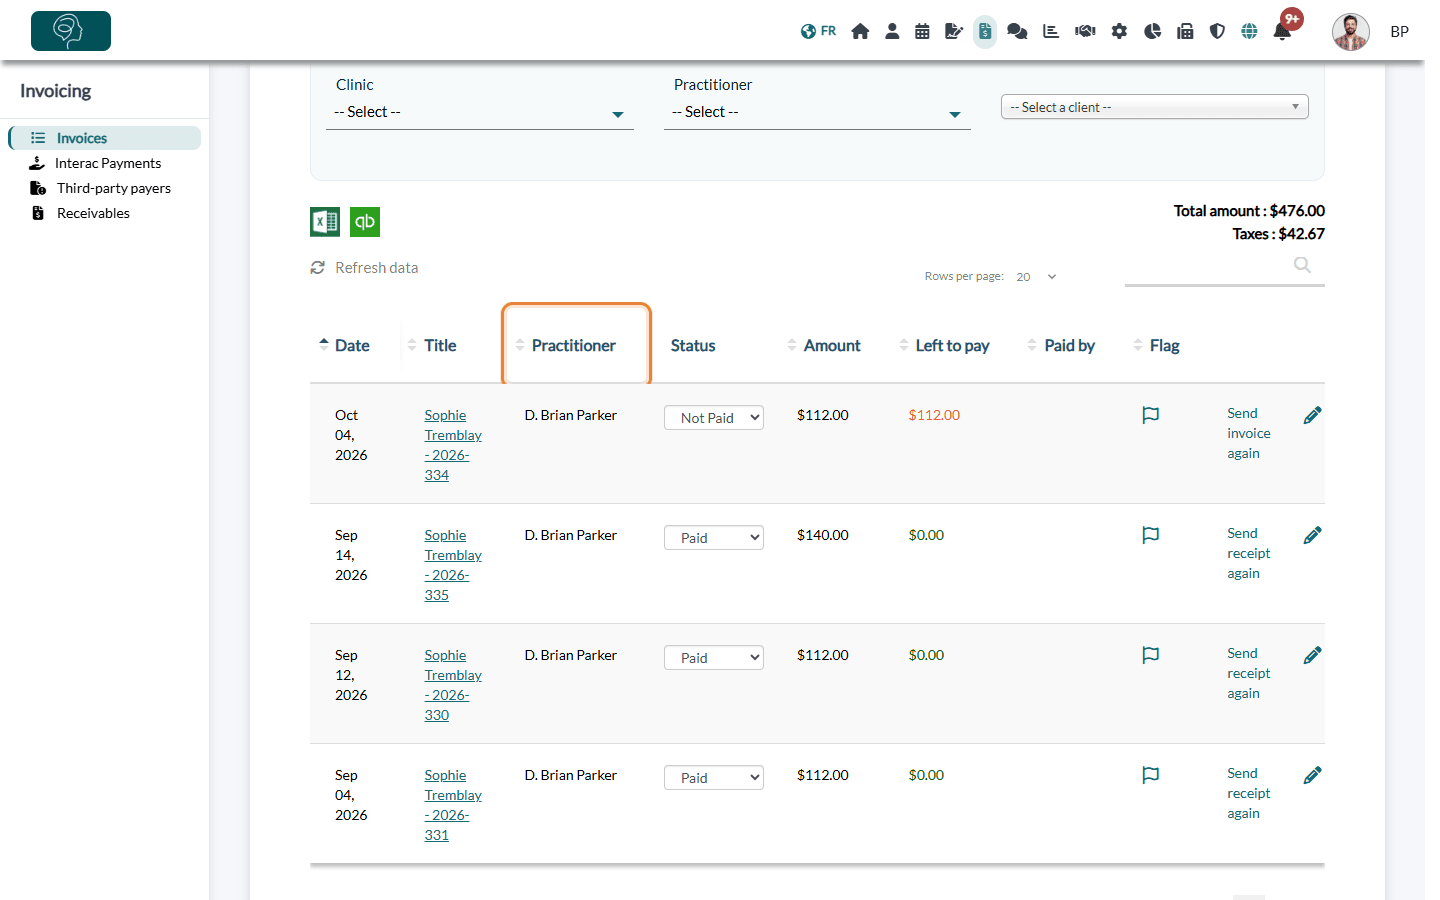Open the calendar icon in top bar

point(922,31)
